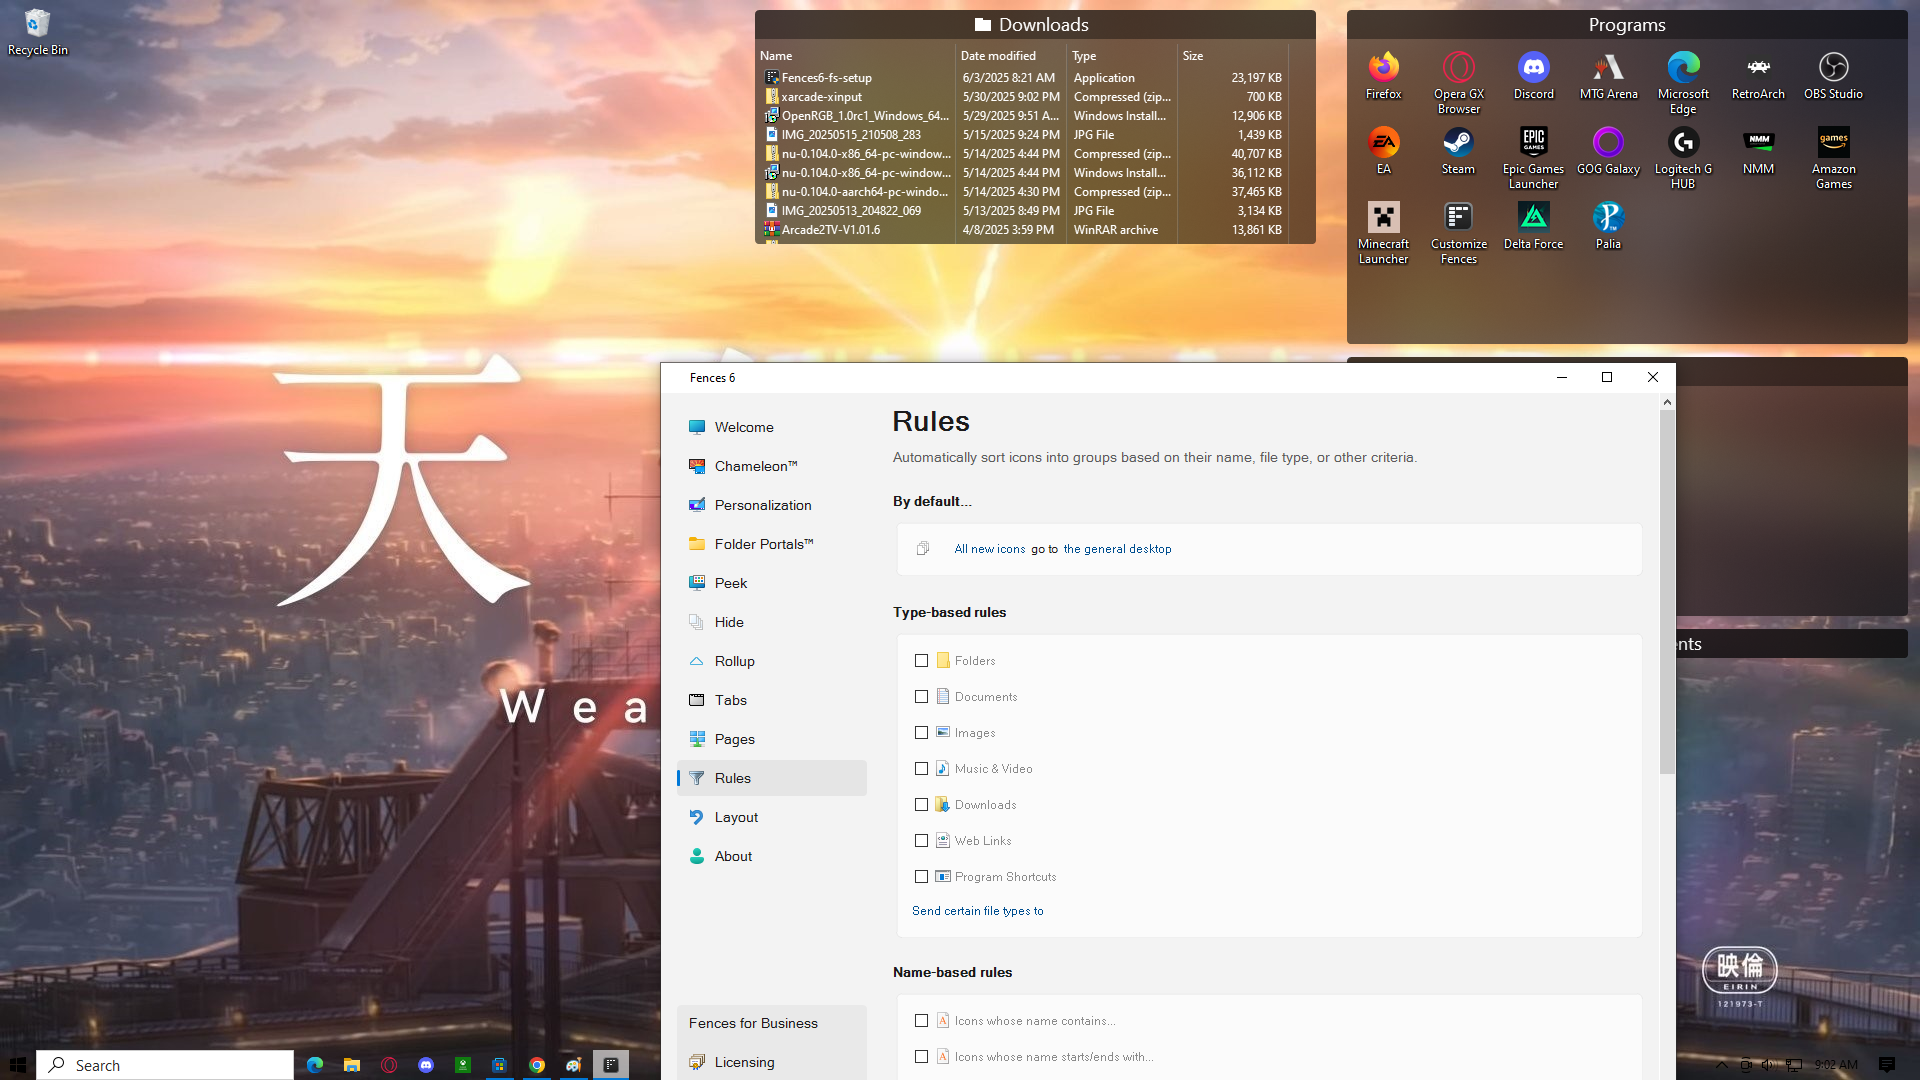Sort Downloads fence by the Name column

click(x=855, y=56)
